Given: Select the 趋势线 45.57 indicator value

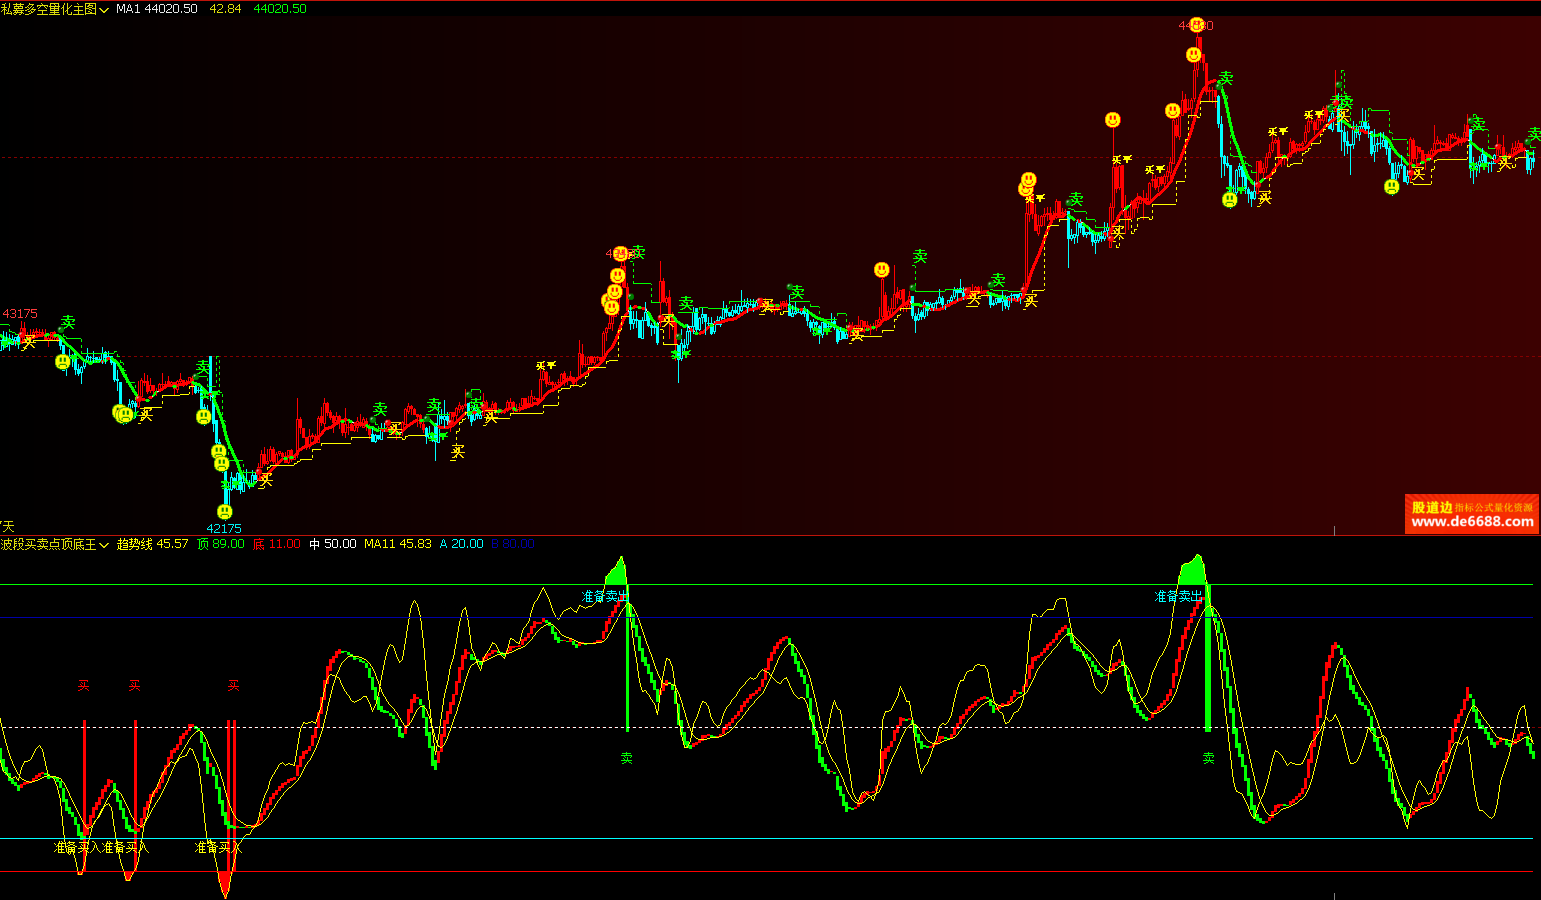Looking at the screenshot, I should pos(152,544).
